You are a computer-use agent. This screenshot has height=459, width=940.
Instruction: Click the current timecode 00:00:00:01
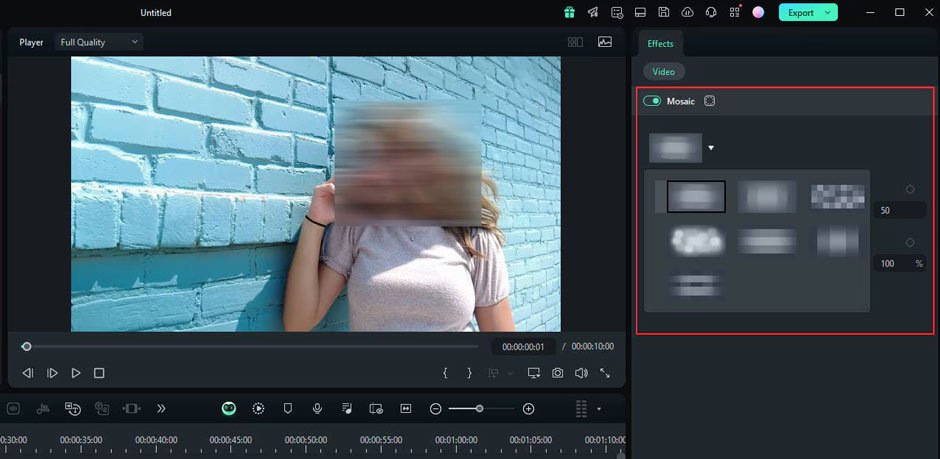point(523,346)
